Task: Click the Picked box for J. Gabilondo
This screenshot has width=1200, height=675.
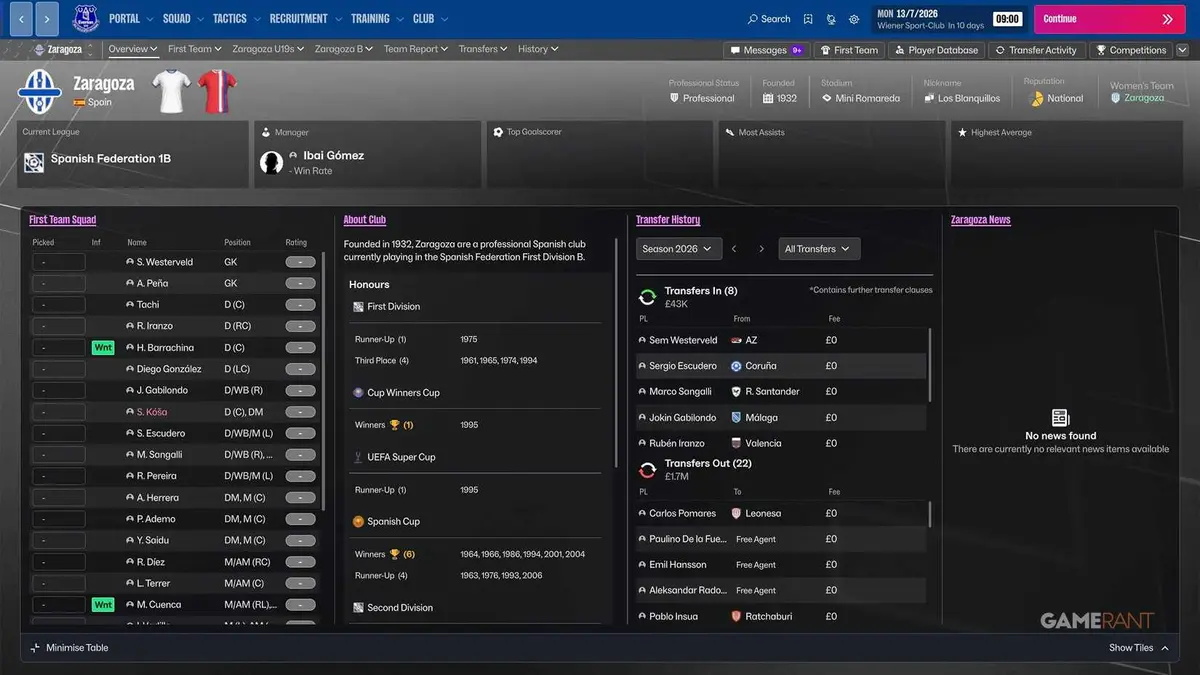Action: (x=58, y=391)
